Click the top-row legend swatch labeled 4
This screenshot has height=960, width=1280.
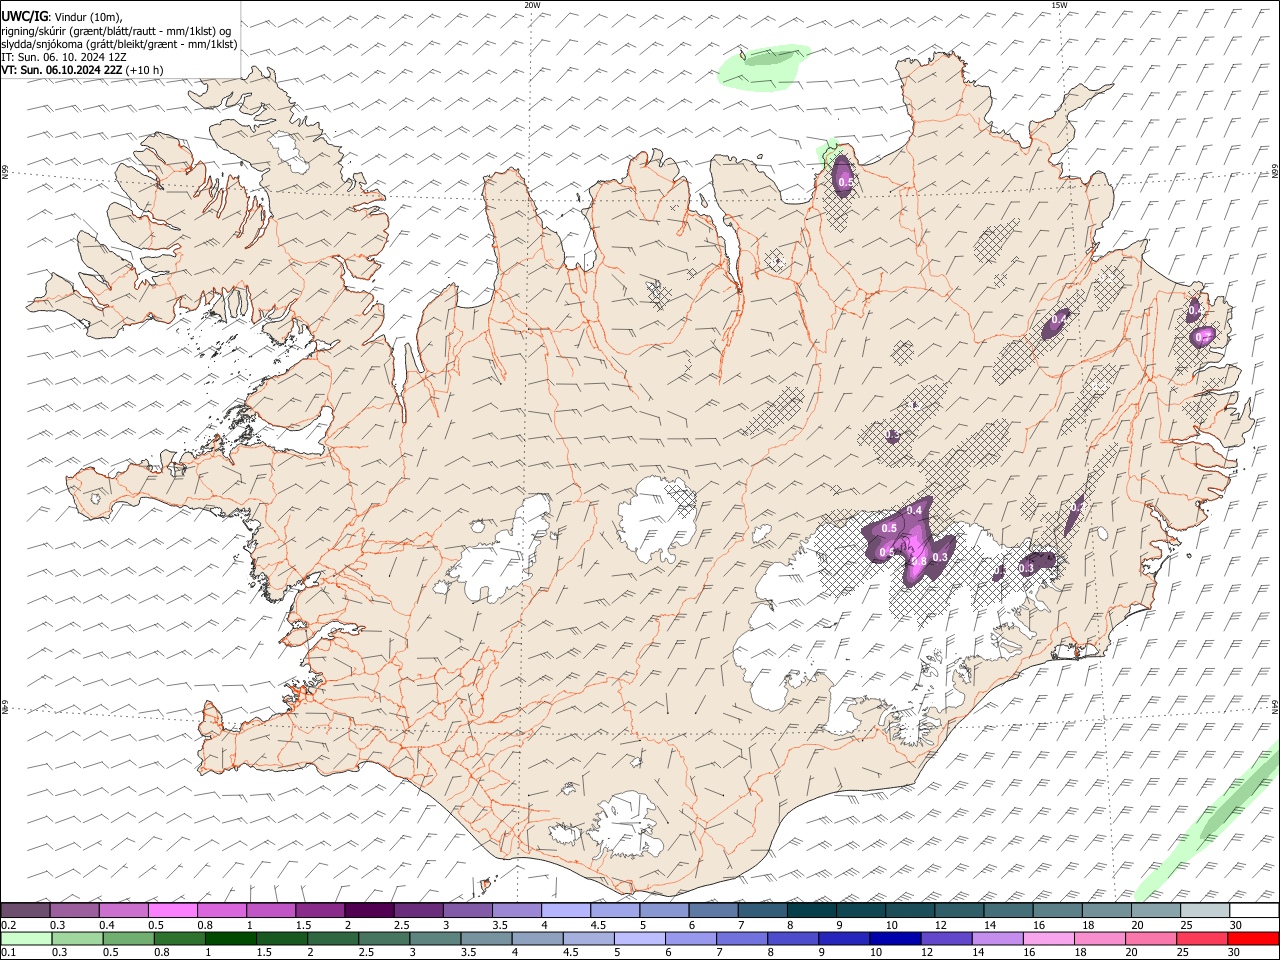(x=566, y=910)
